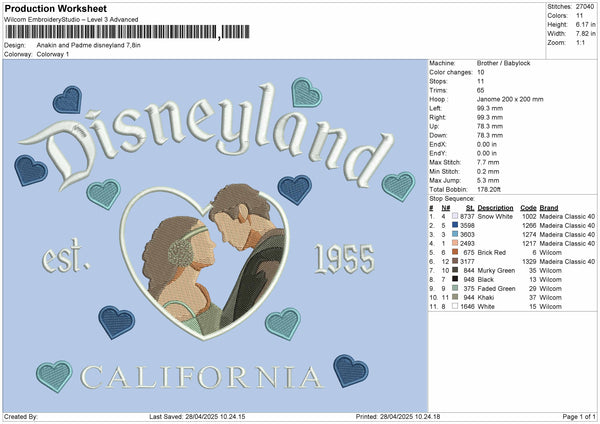Click 'Wilcom EmbroideryStudio – Level 3 Advanced' text
The image size is (600, 424).
coord(71,20)
